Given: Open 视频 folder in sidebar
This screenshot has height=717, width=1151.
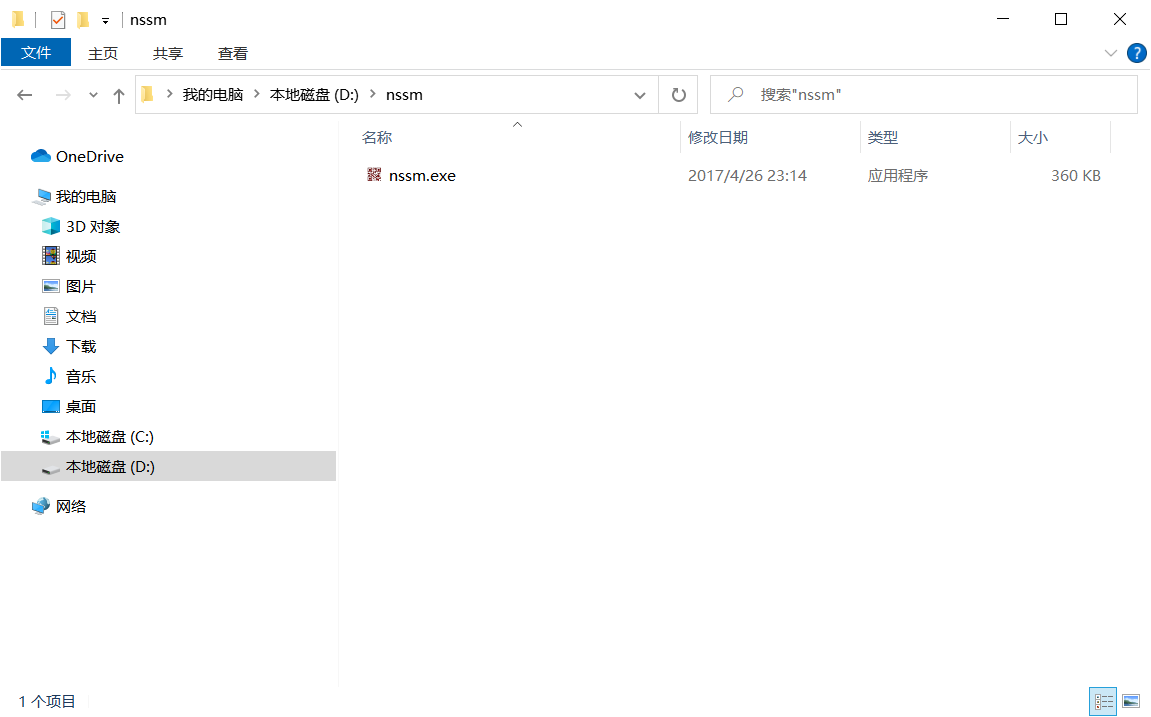Looking at the screenshot, I should click(x=81, y=256).
